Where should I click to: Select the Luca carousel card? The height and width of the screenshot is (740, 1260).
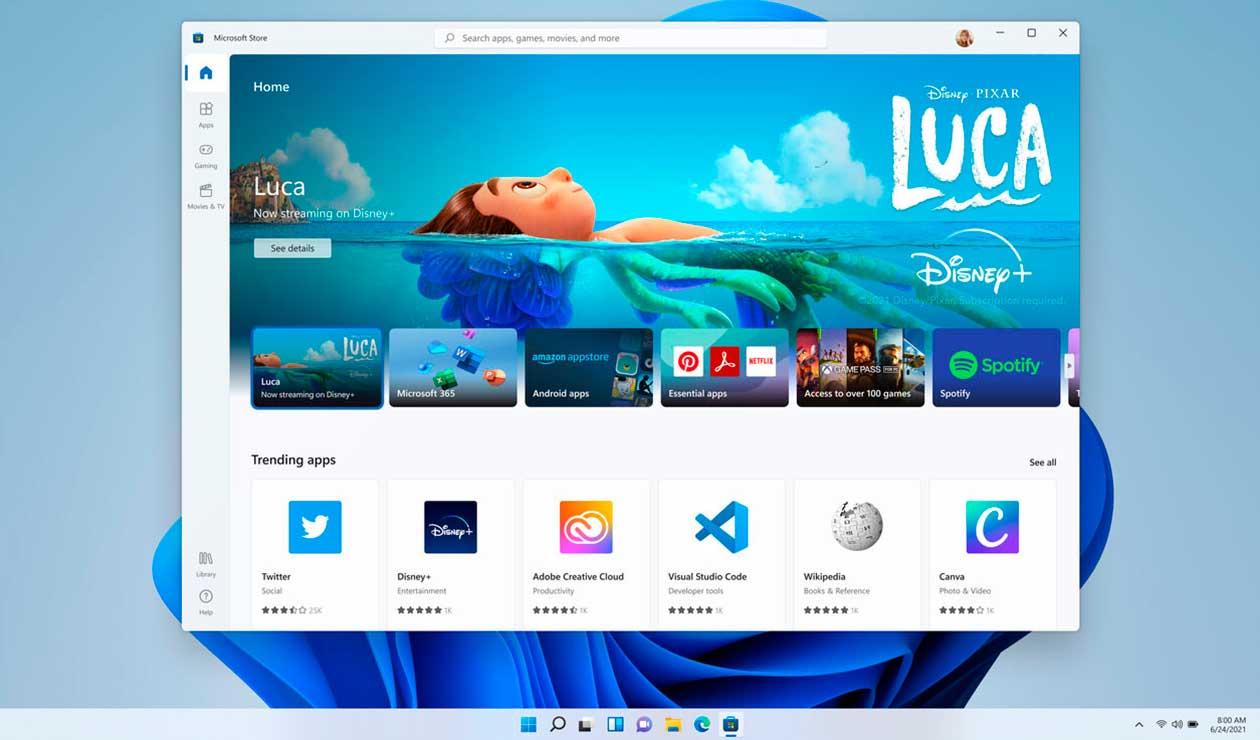tap(317, 368)
